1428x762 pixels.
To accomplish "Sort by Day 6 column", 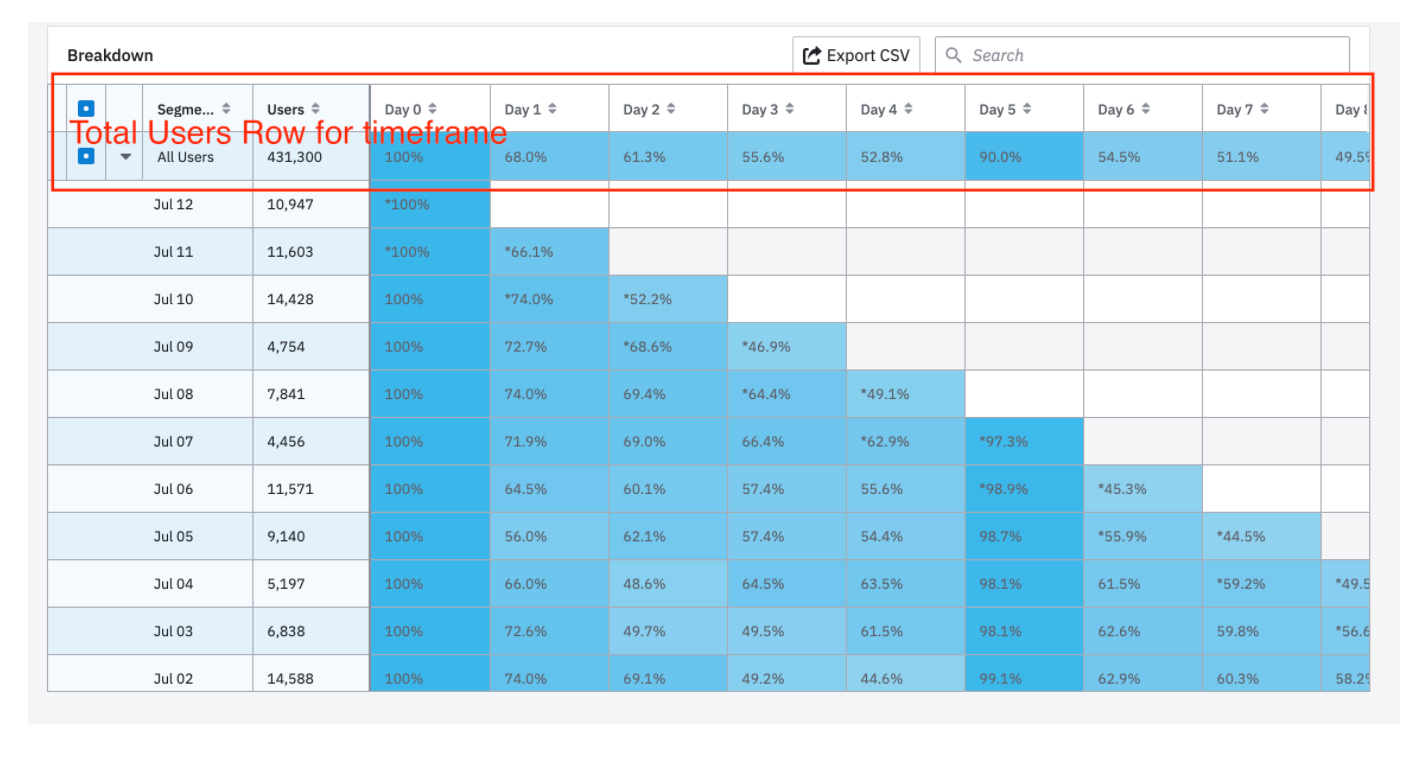I will click(x=1124, y=109).
